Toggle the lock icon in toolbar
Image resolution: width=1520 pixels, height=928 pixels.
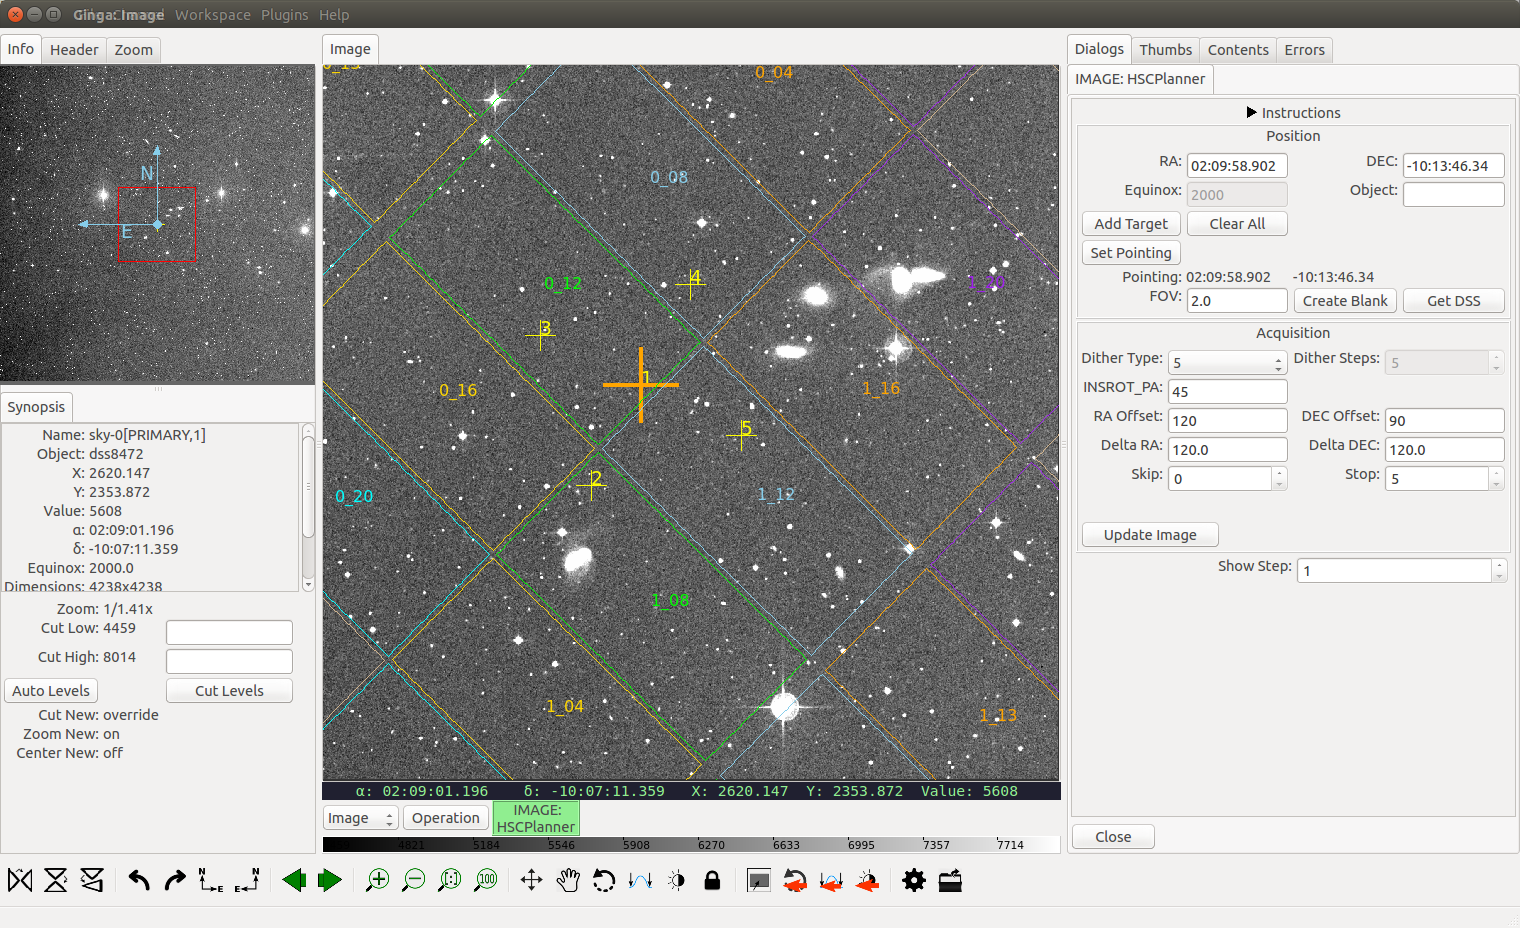pyautogui.click(x=712, y=880)
